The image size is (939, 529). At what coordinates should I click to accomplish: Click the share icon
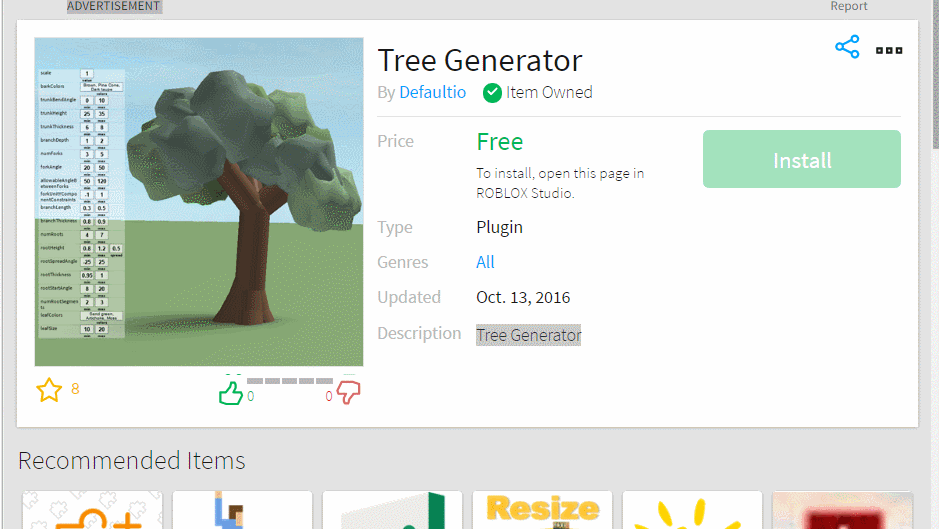click(847, 47)
